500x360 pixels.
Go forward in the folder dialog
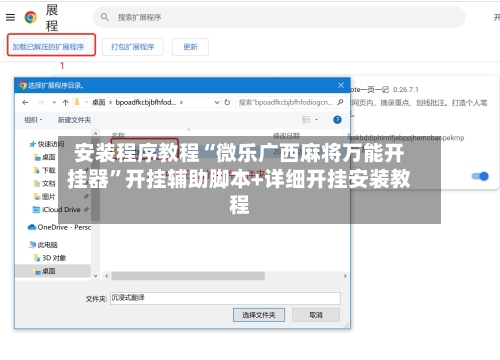click(x=41, y=103)
